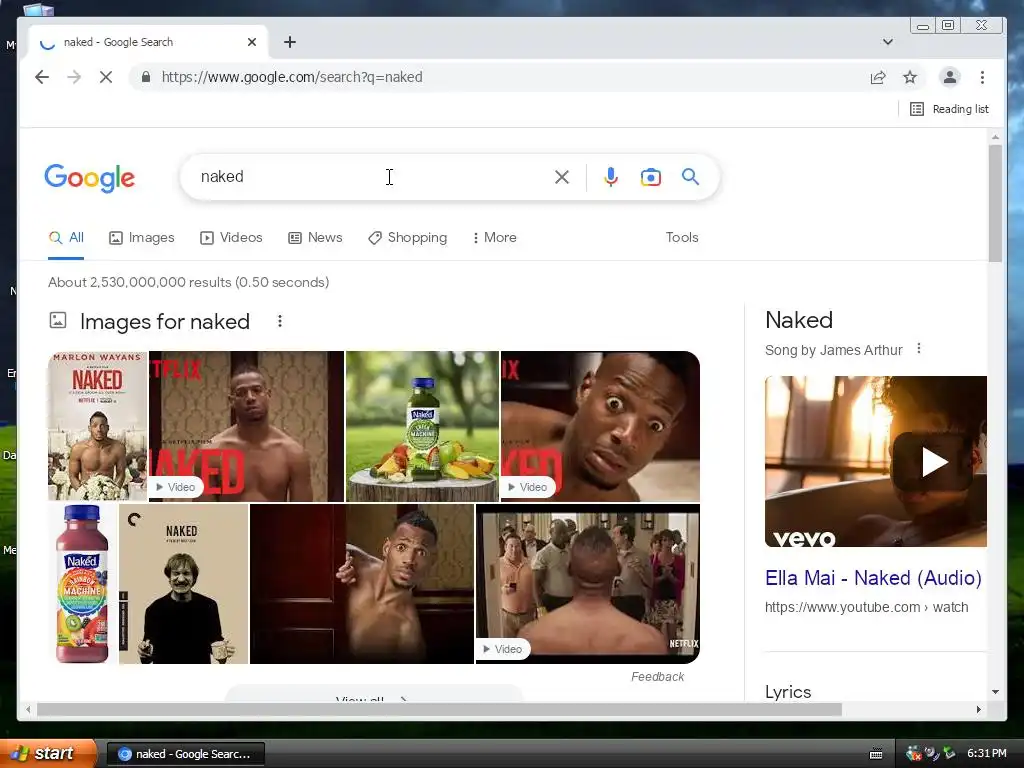Screen dimensions: 1024x768
Task: Open the dots menu beside Song by James Arthur
Action: click(x=919, y=349)
